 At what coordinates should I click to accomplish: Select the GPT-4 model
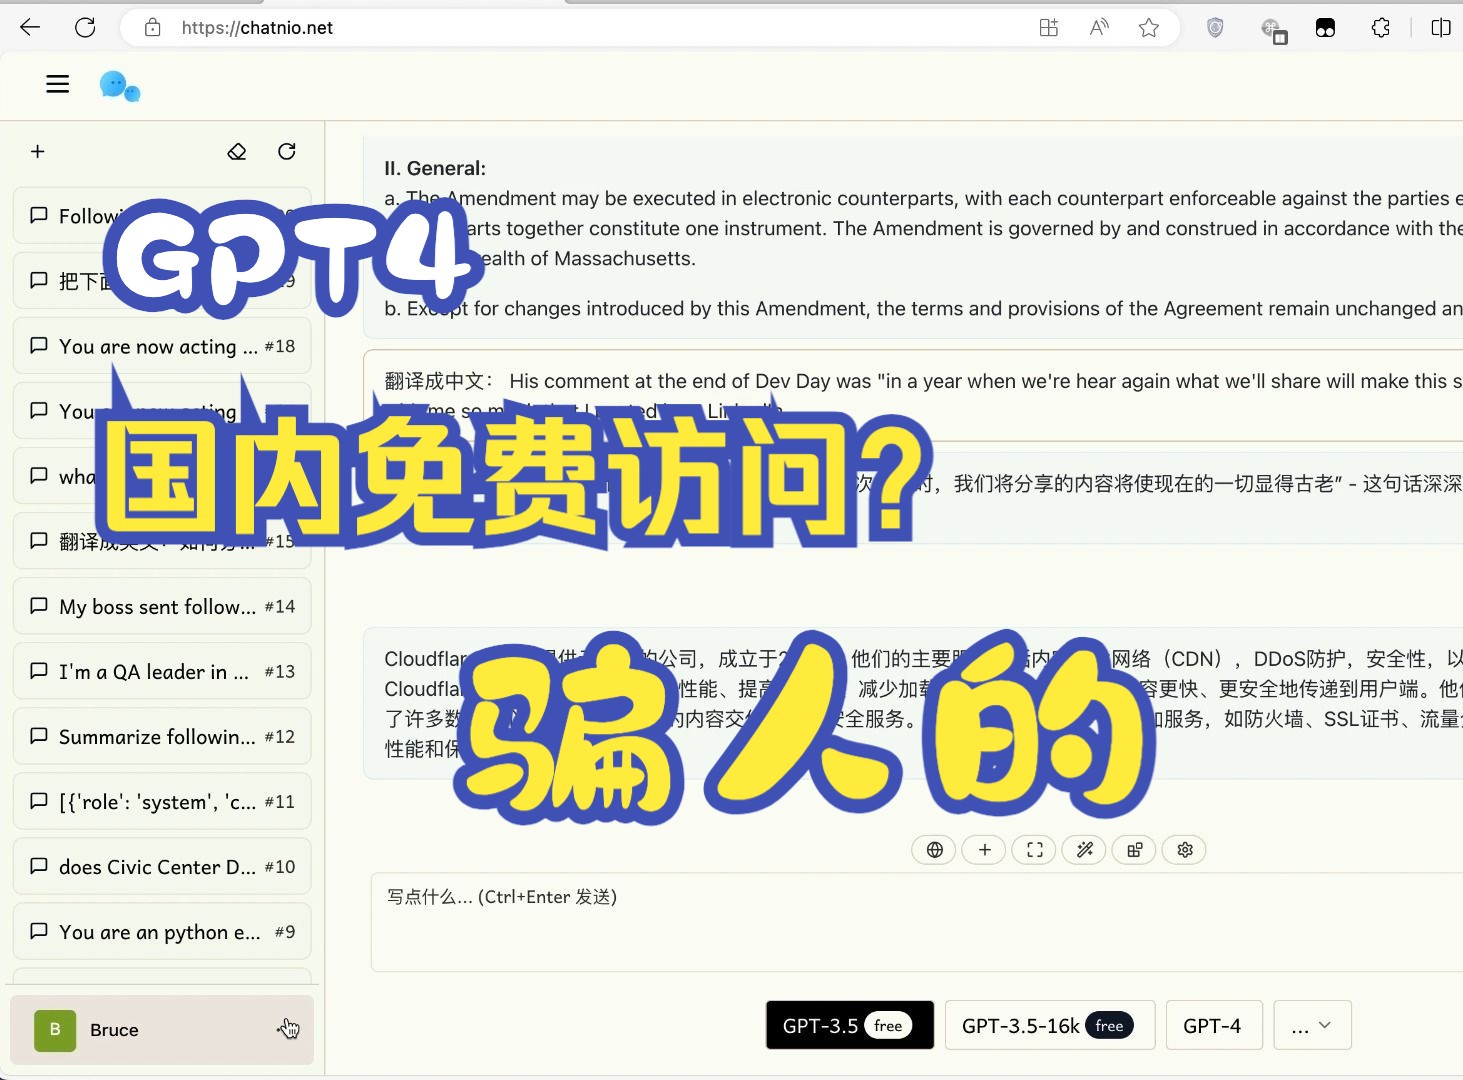(1214, 1025)
